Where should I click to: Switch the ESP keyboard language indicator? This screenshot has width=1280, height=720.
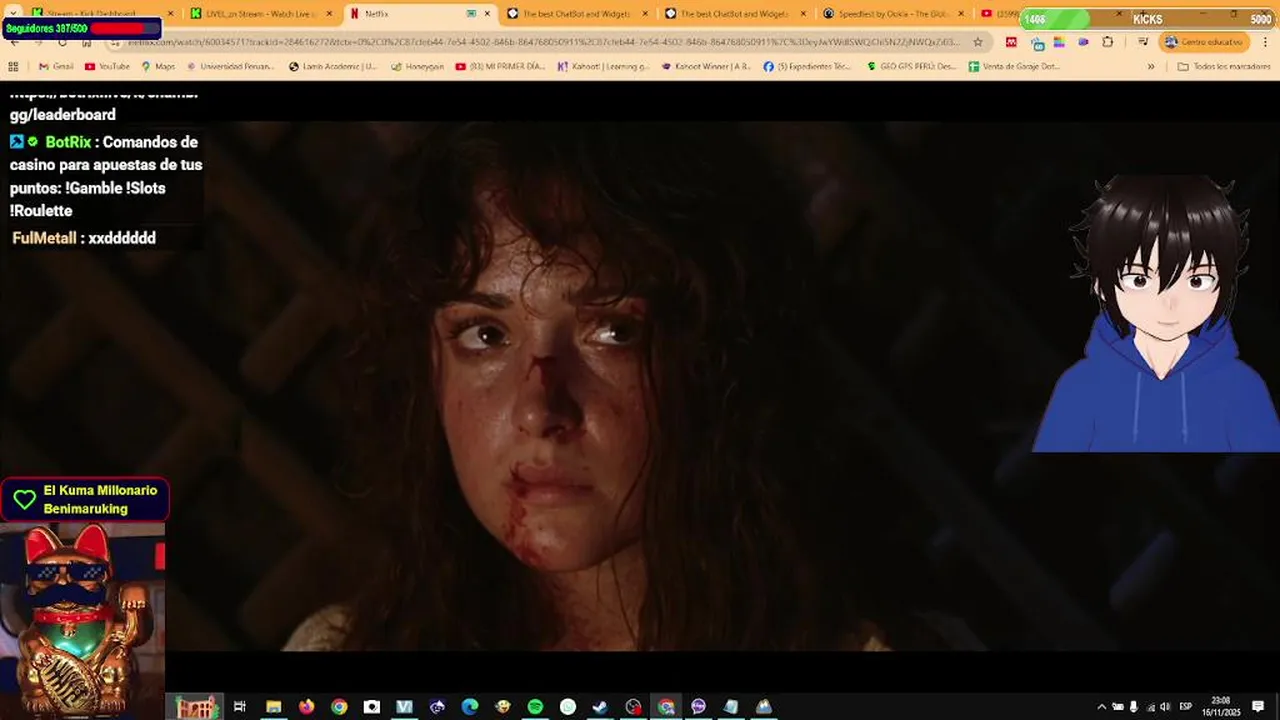(1185, 707)
